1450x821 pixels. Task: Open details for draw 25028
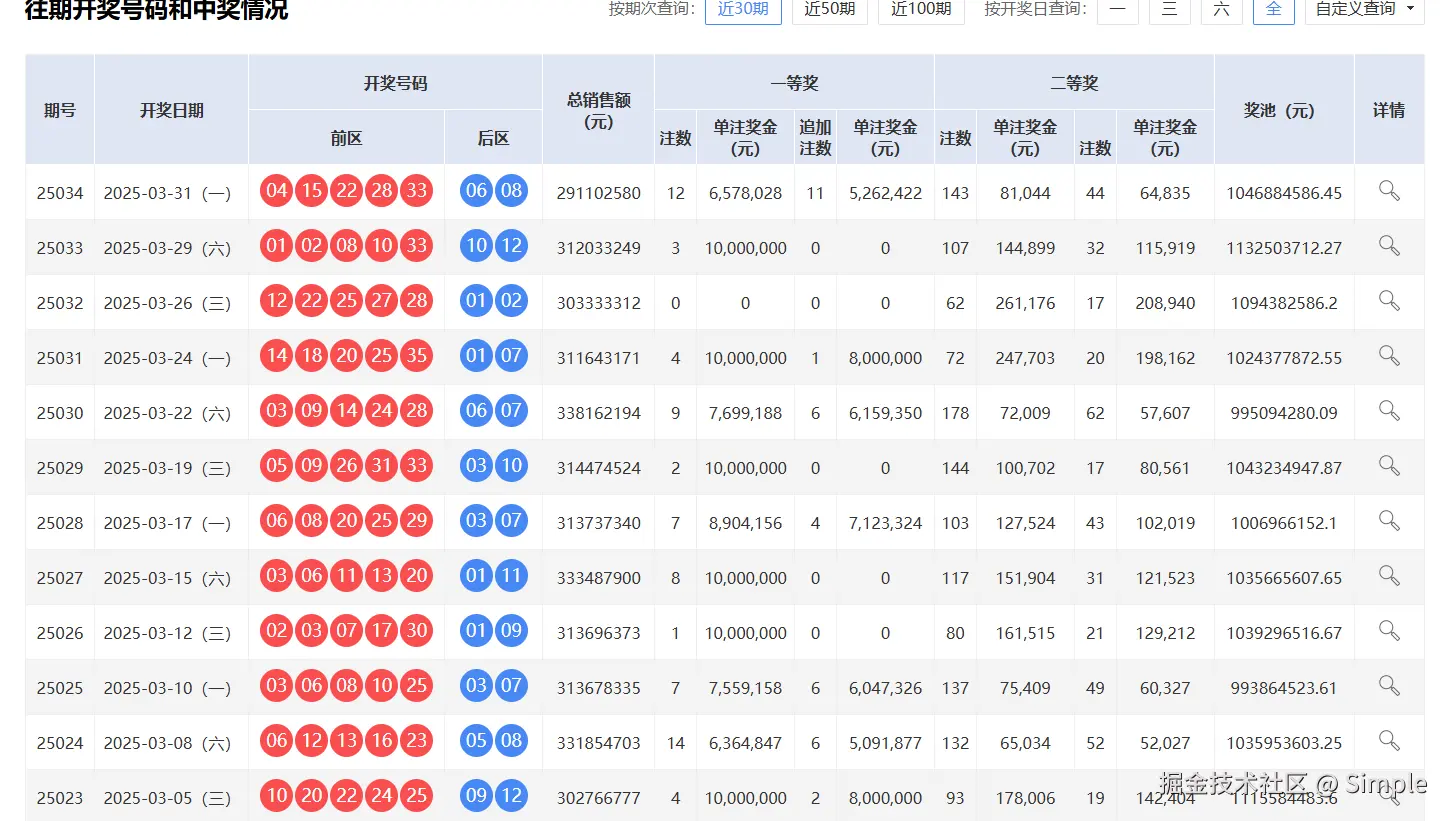pyautogui.click(x=1387, y=520)
